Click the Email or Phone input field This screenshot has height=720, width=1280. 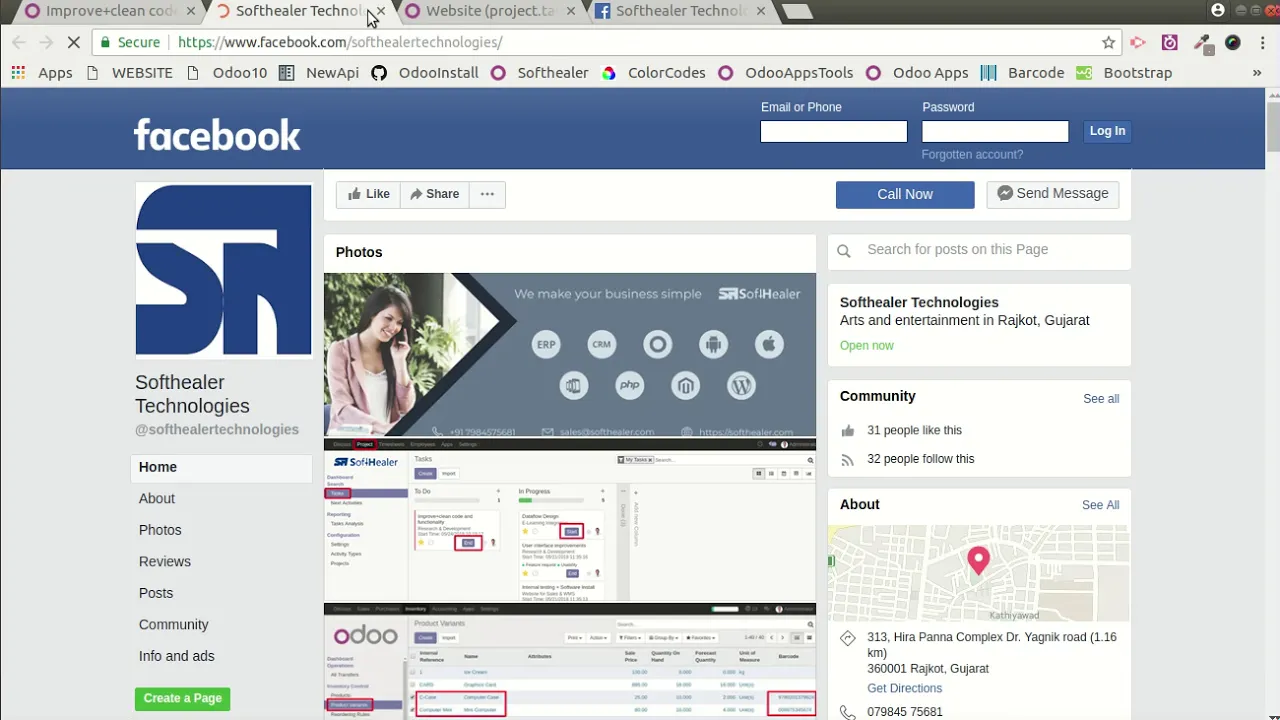(833, 131)
